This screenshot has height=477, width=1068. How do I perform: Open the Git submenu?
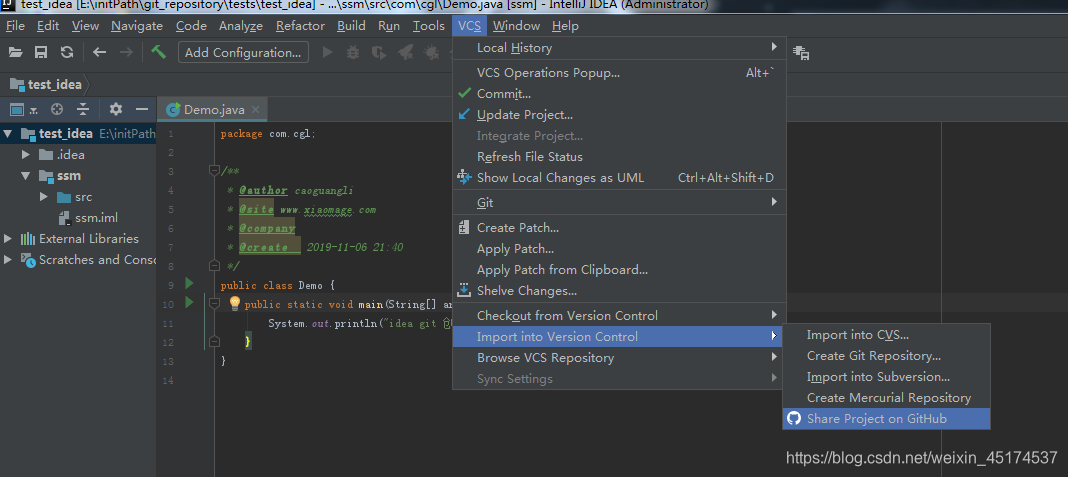tap(619, 202)
